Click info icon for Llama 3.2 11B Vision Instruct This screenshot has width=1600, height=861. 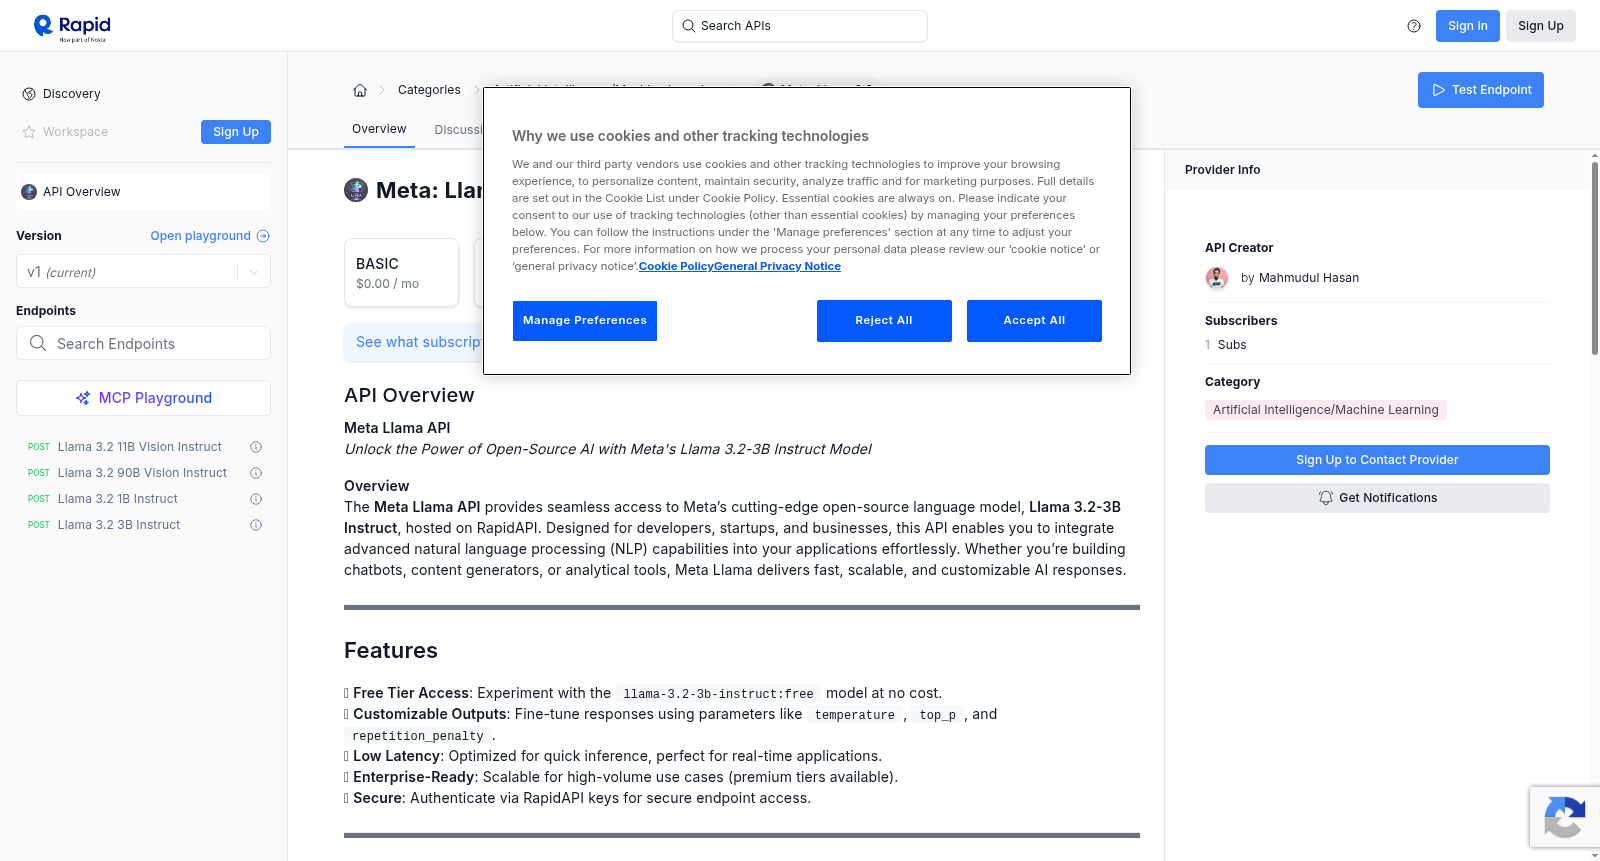click(x=256, y=447)
